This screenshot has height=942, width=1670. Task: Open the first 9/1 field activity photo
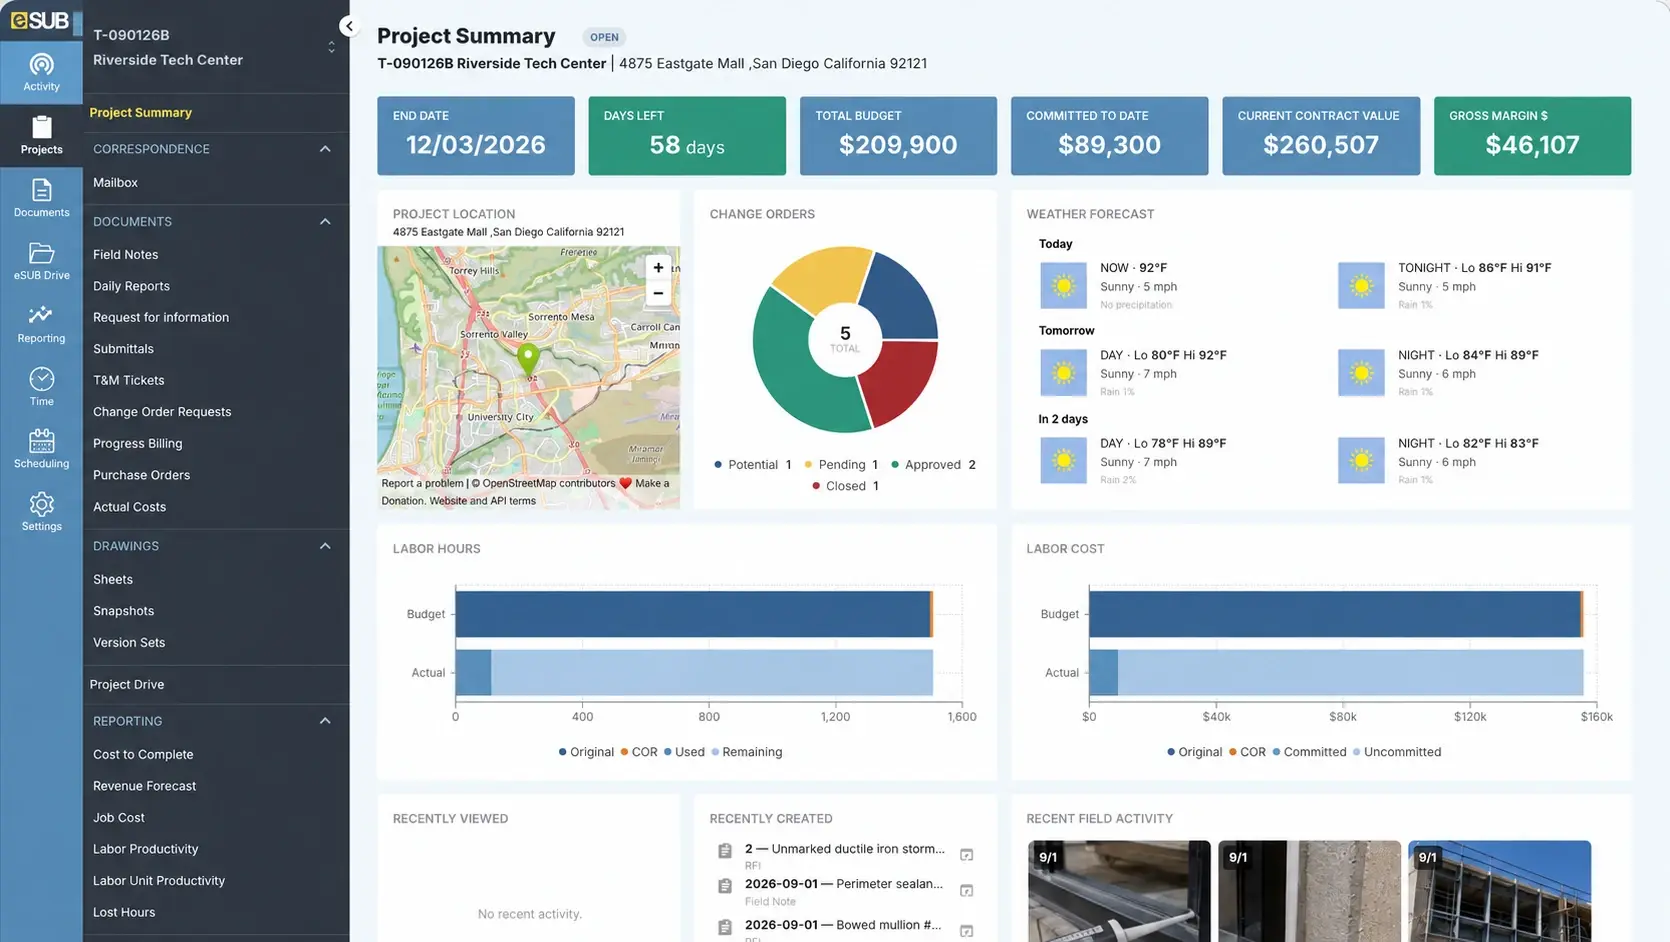point(1119,891)
